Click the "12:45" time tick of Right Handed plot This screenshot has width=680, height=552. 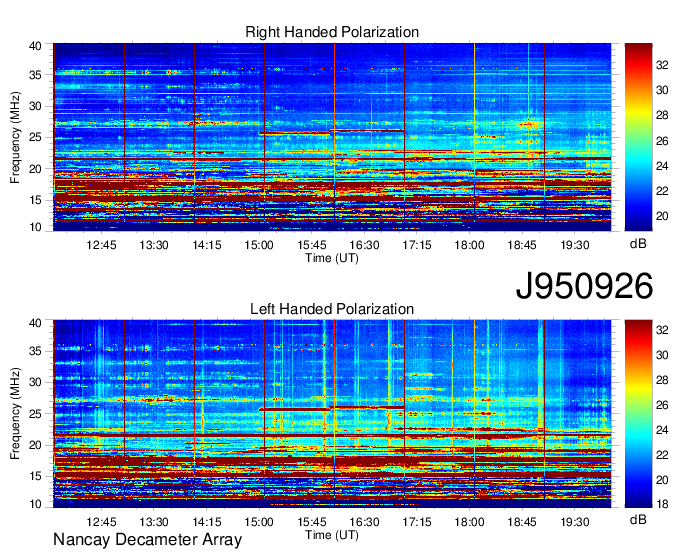(x=101, y=245)
